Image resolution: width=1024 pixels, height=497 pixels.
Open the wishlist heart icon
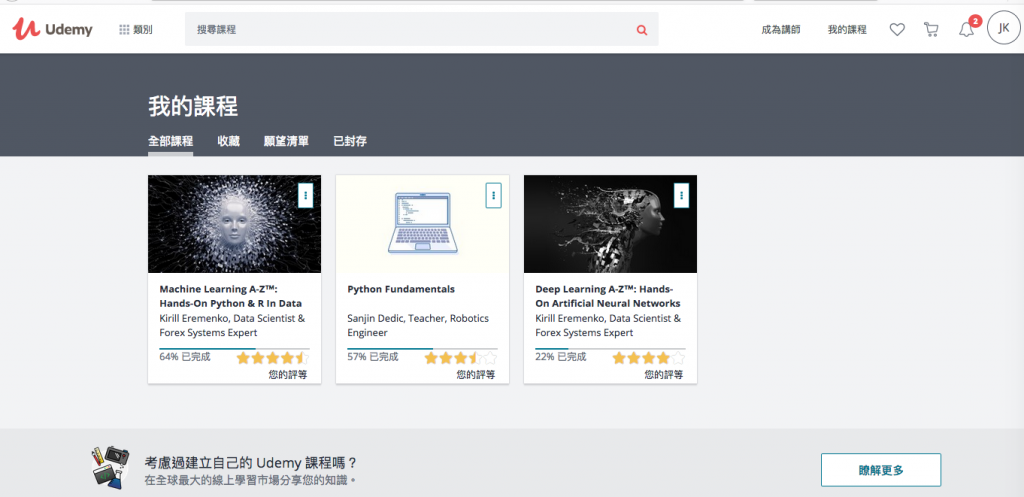coord(897,29)
